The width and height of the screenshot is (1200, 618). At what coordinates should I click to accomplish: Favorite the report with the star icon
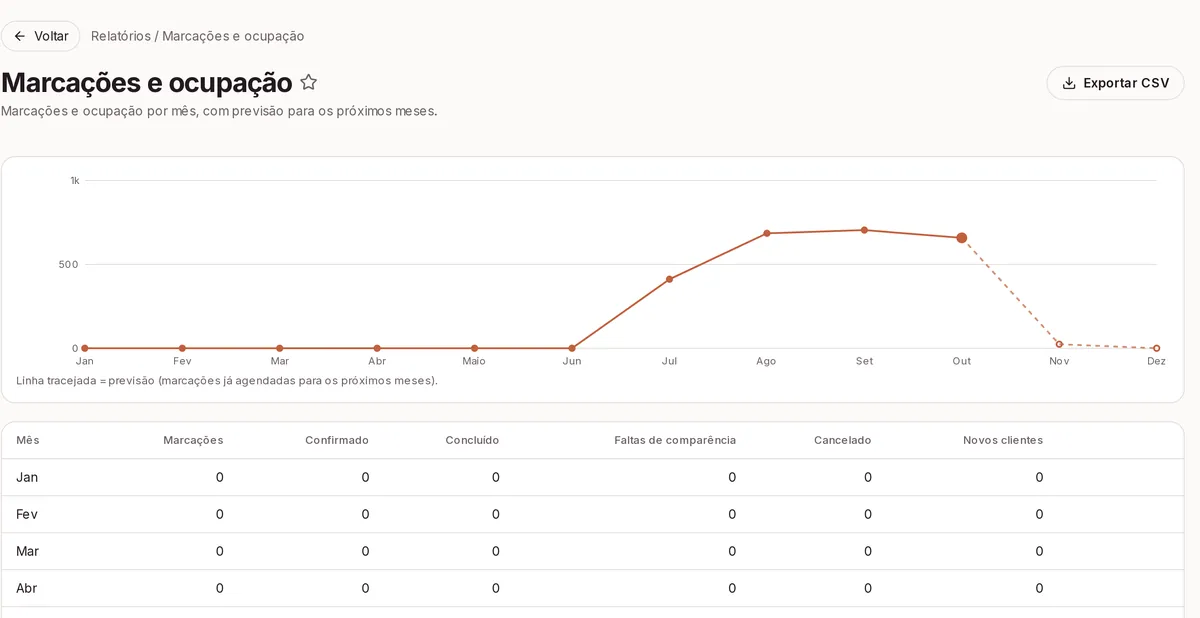[309, 82]
